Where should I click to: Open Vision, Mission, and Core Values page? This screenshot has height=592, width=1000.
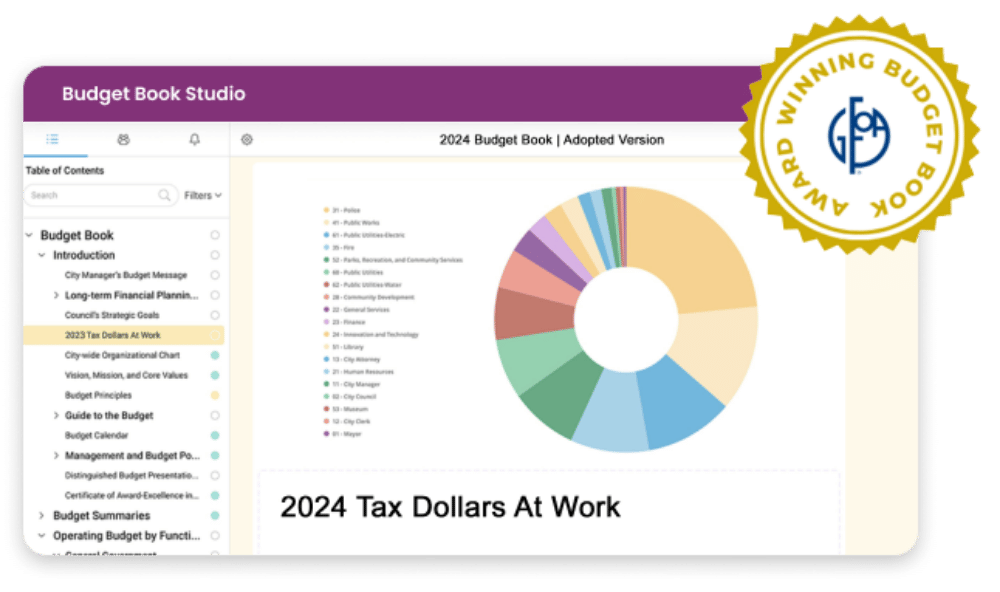[x=126, y=375]
